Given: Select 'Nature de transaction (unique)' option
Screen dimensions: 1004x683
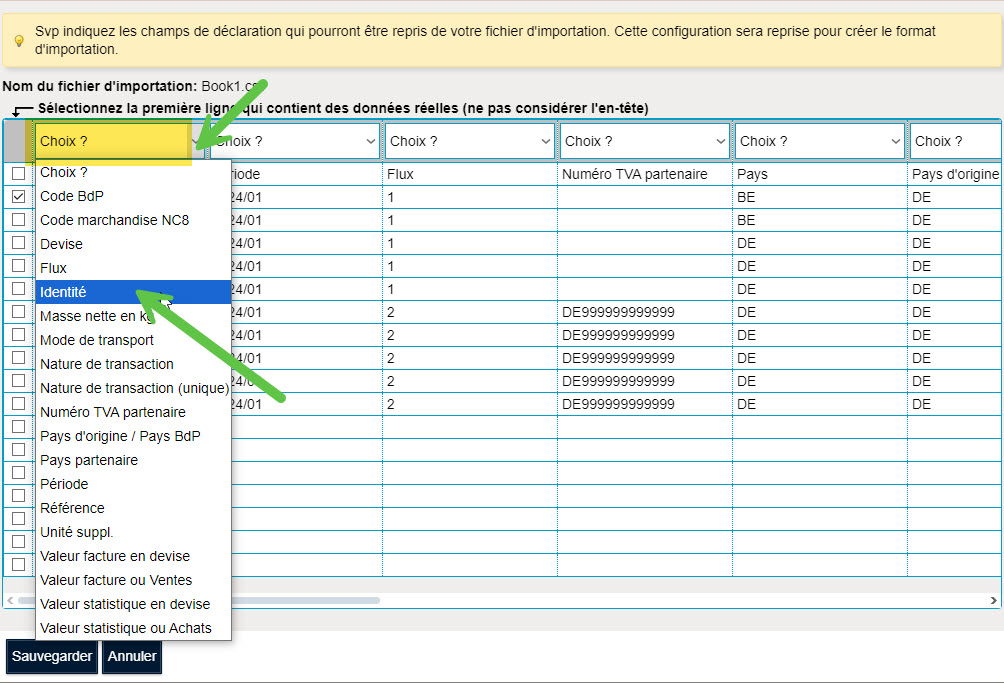Looking at the screenshot, I should [133, 389].
